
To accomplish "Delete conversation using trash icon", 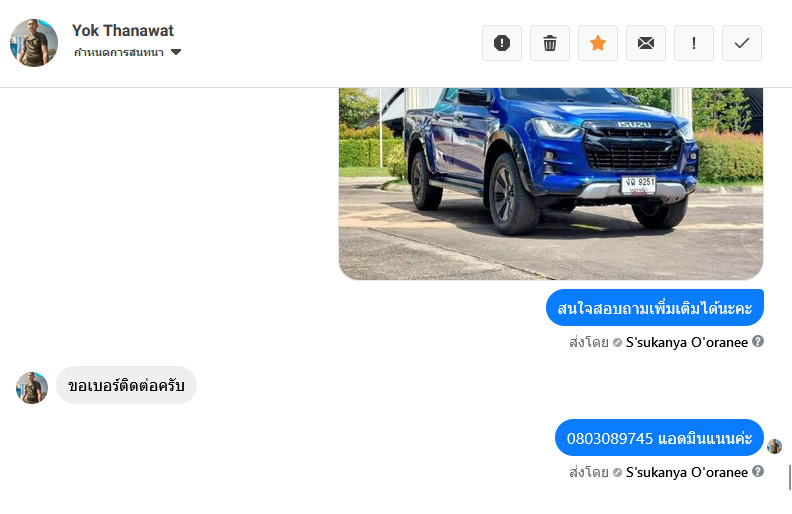I will (x=550, y=43).
